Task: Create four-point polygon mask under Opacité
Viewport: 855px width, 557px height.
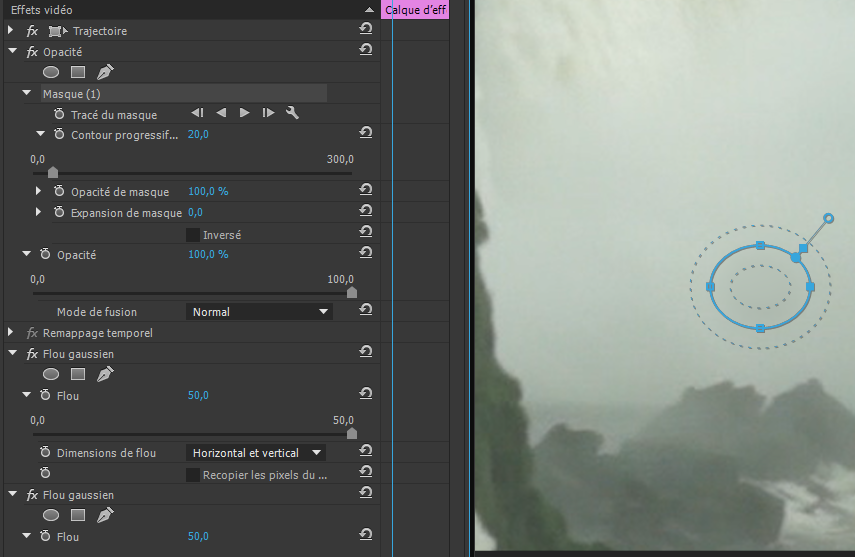Action: coord(78,72)
